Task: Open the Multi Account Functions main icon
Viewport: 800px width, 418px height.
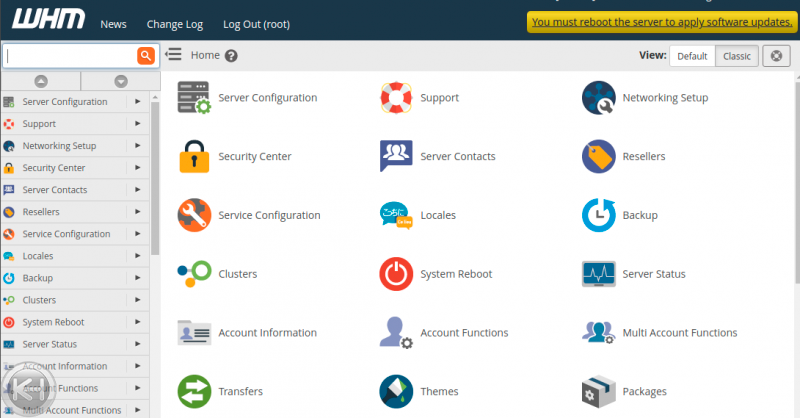Action: coord(598,333)
